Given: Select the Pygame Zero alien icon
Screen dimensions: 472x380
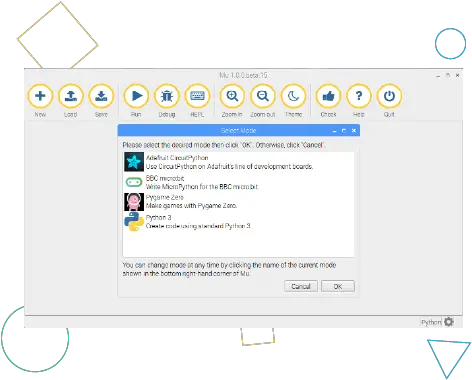Looking at the screenshot, I should [134, 202].
